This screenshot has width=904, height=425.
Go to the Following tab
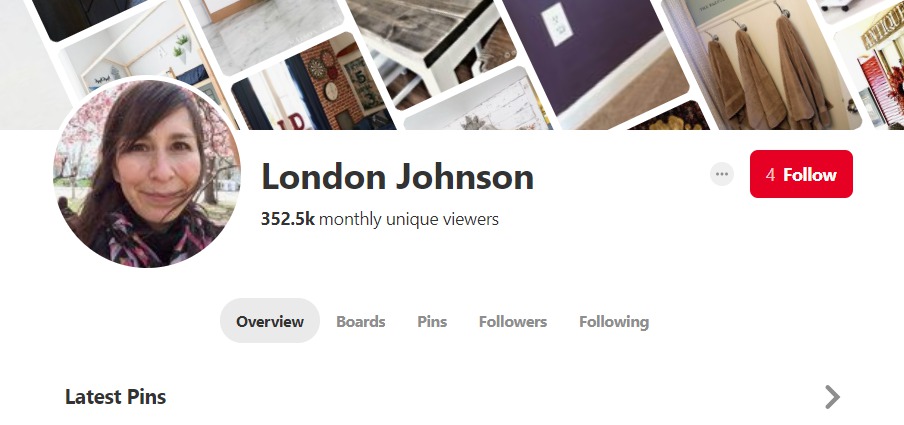point(614,321)
